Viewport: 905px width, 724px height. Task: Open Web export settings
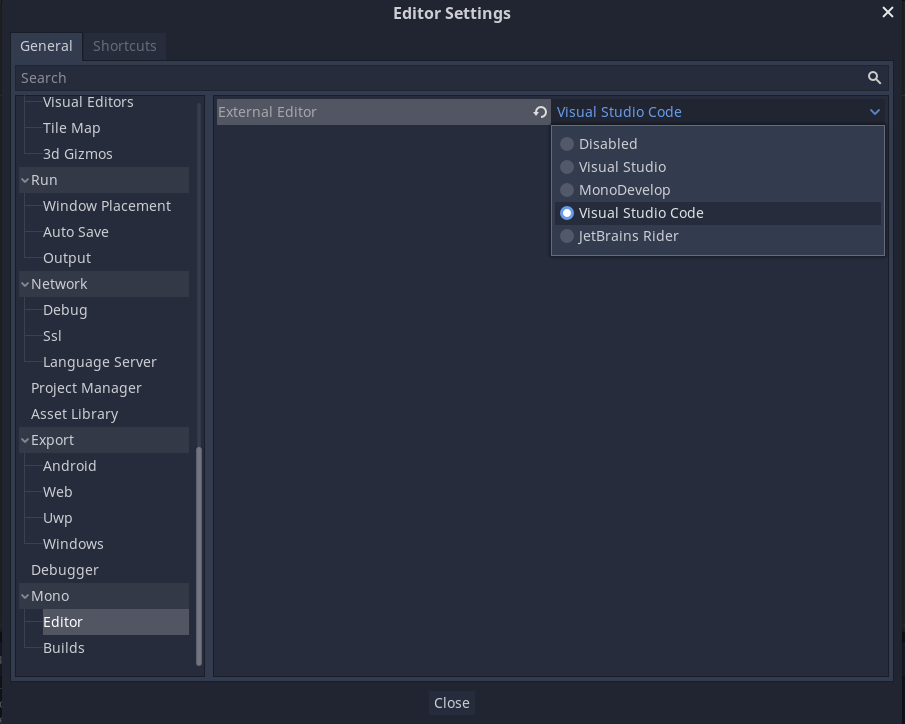58,492
